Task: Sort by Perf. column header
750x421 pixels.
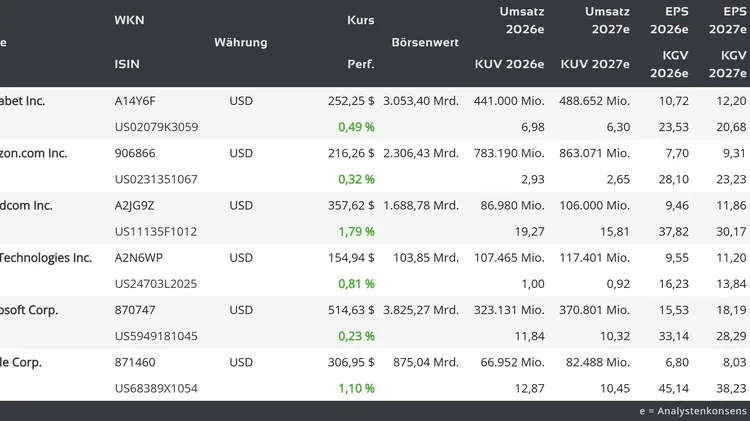Action: pos(360,64)
